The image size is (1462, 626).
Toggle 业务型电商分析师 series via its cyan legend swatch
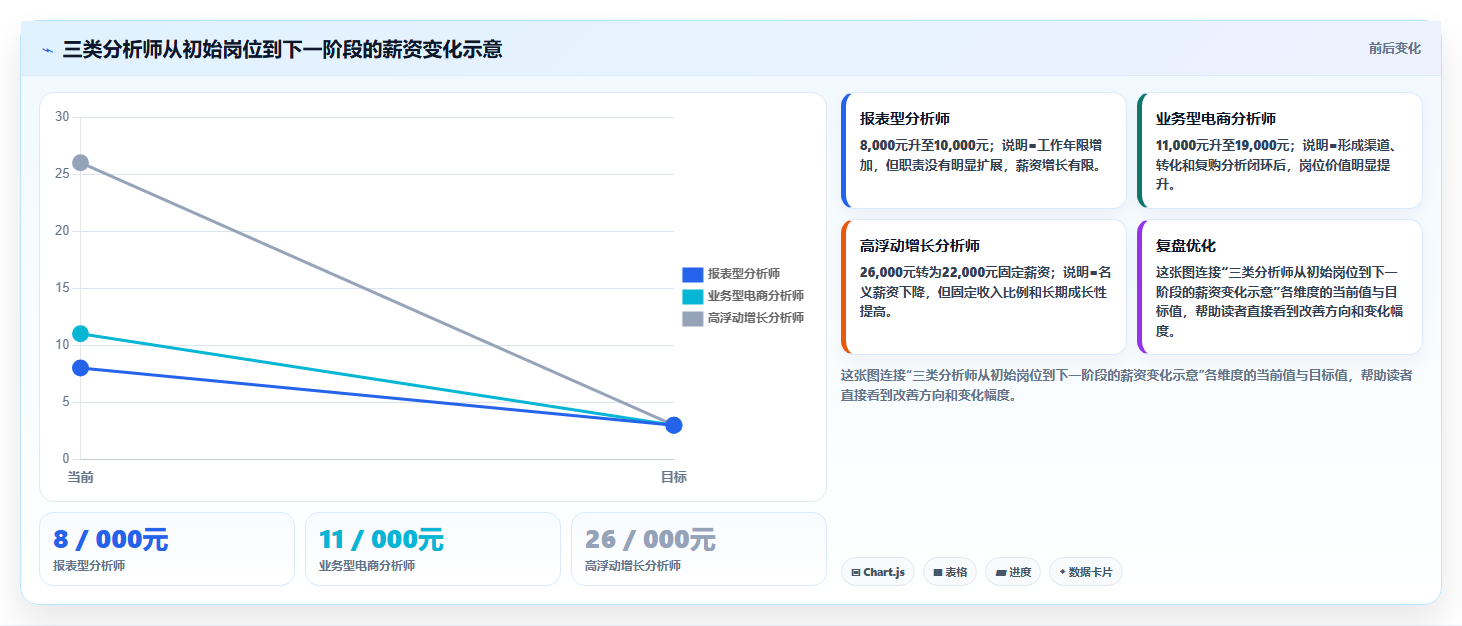pyautogui.click(x=693, y=296)
